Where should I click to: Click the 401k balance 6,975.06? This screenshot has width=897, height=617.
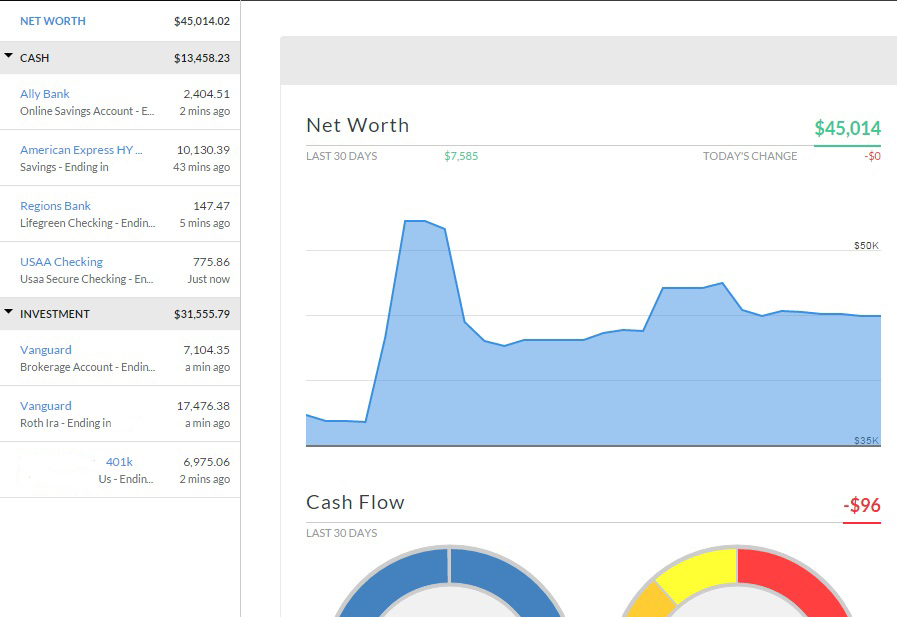tap(207, 462)
